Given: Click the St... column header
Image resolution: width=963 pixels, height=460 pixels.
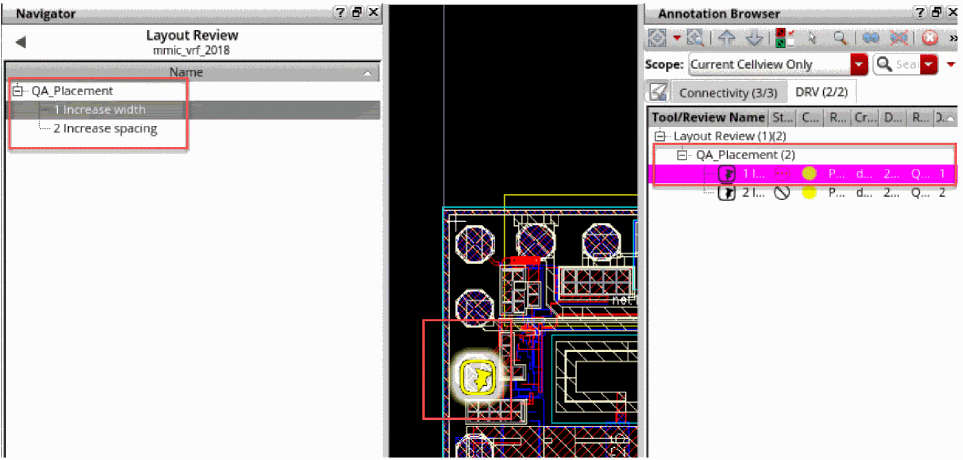Looking at the screenshot, I should (x=782, y=117).
